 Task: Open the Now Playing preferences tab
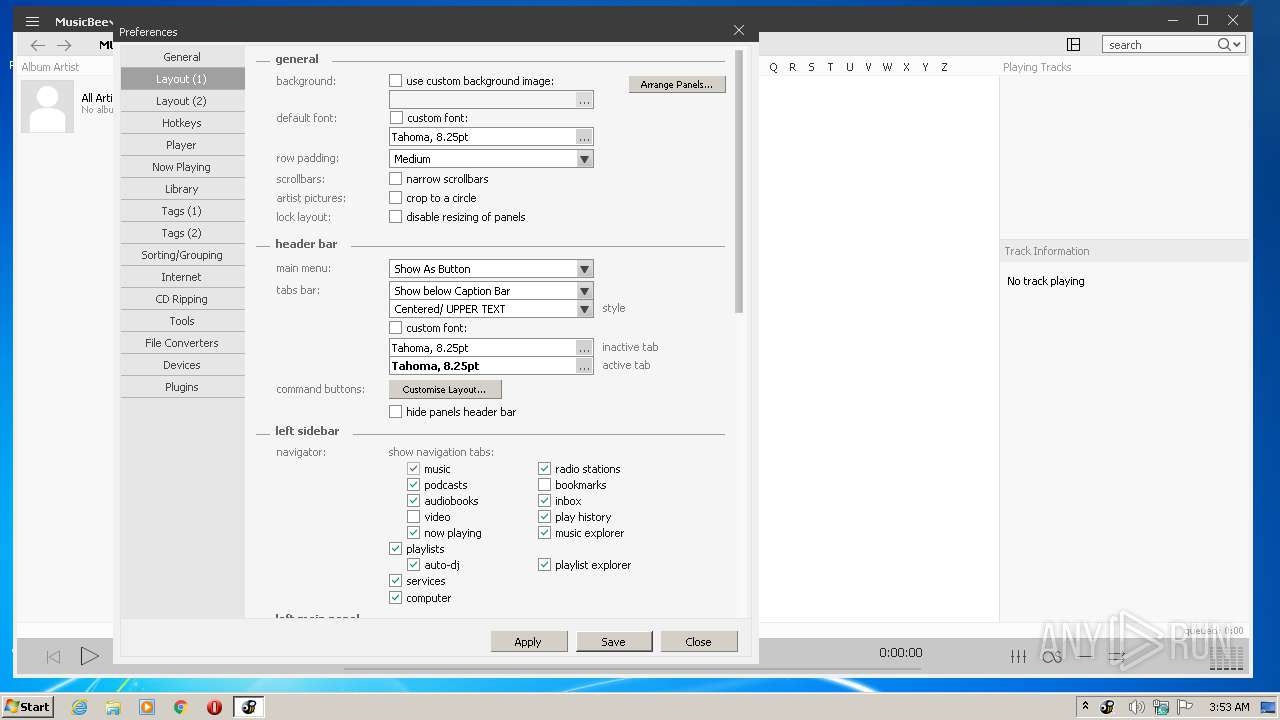(182, 167)
